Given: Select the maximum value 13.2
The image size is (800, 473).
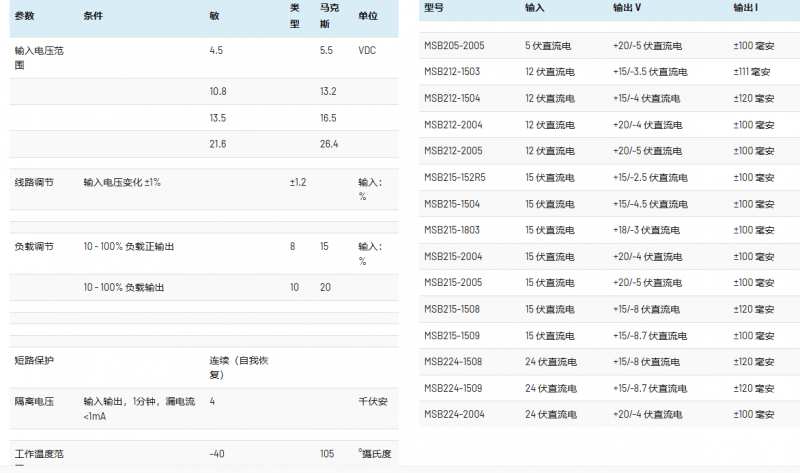Looking at the screenshot, I should [328, 91].
